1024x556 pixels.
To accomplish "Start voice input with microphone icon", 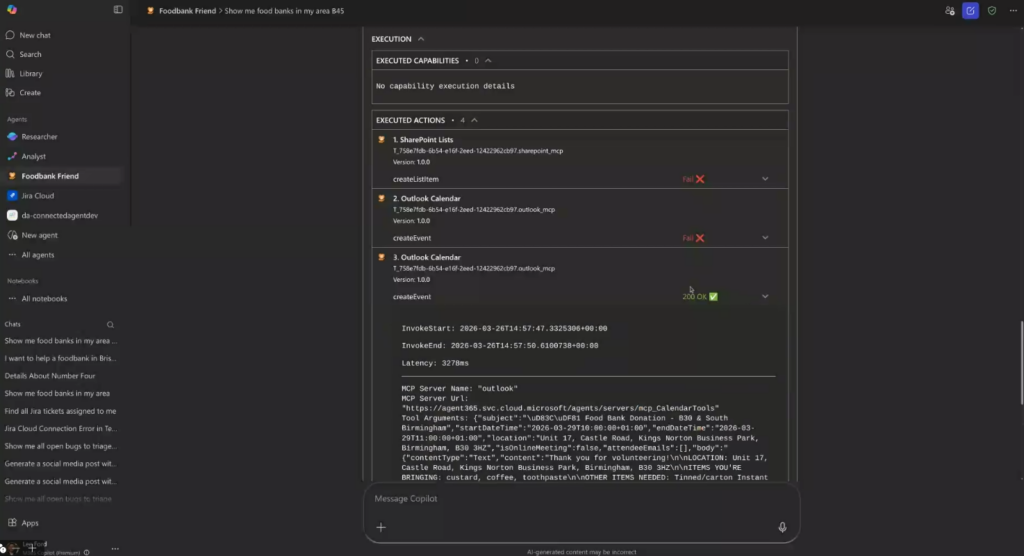I will tap(782, 527).
